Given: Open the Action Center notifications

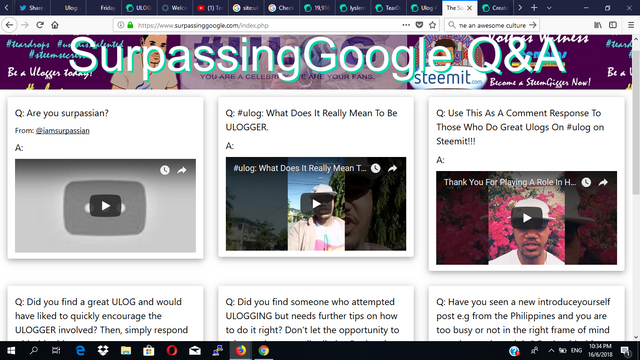Looking at the screenshot, I should [625, 351].
